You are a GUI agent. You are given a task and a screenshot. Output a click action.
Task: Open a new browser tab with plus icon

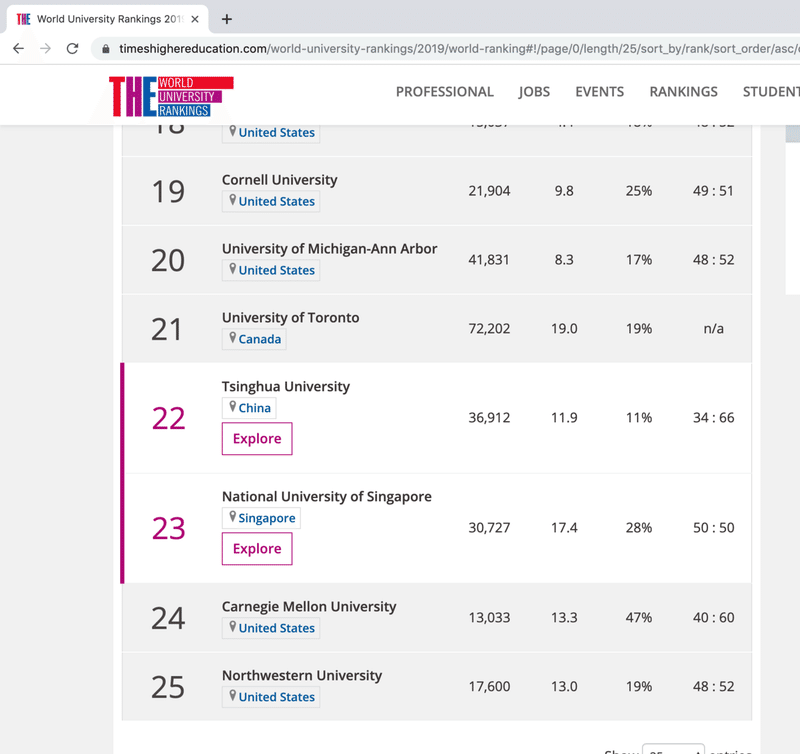(x=227, y=19)
